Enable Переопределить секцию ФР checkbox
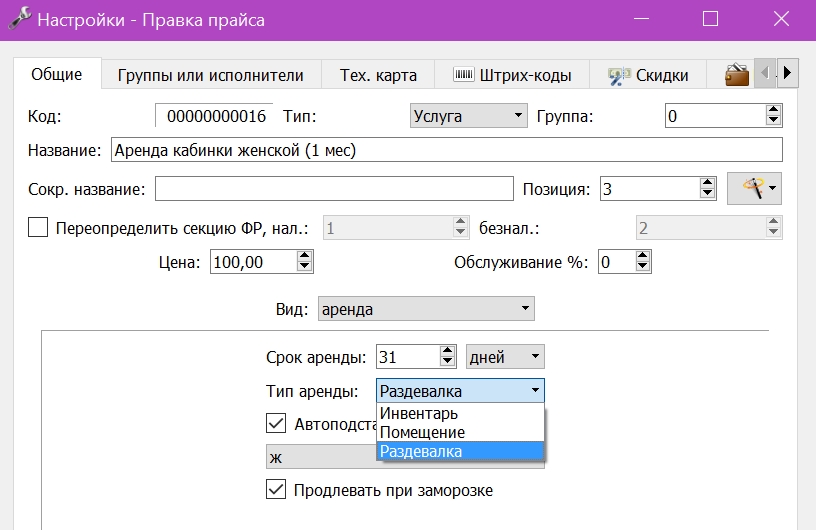816x530 pixels. (x=38, y=228)
